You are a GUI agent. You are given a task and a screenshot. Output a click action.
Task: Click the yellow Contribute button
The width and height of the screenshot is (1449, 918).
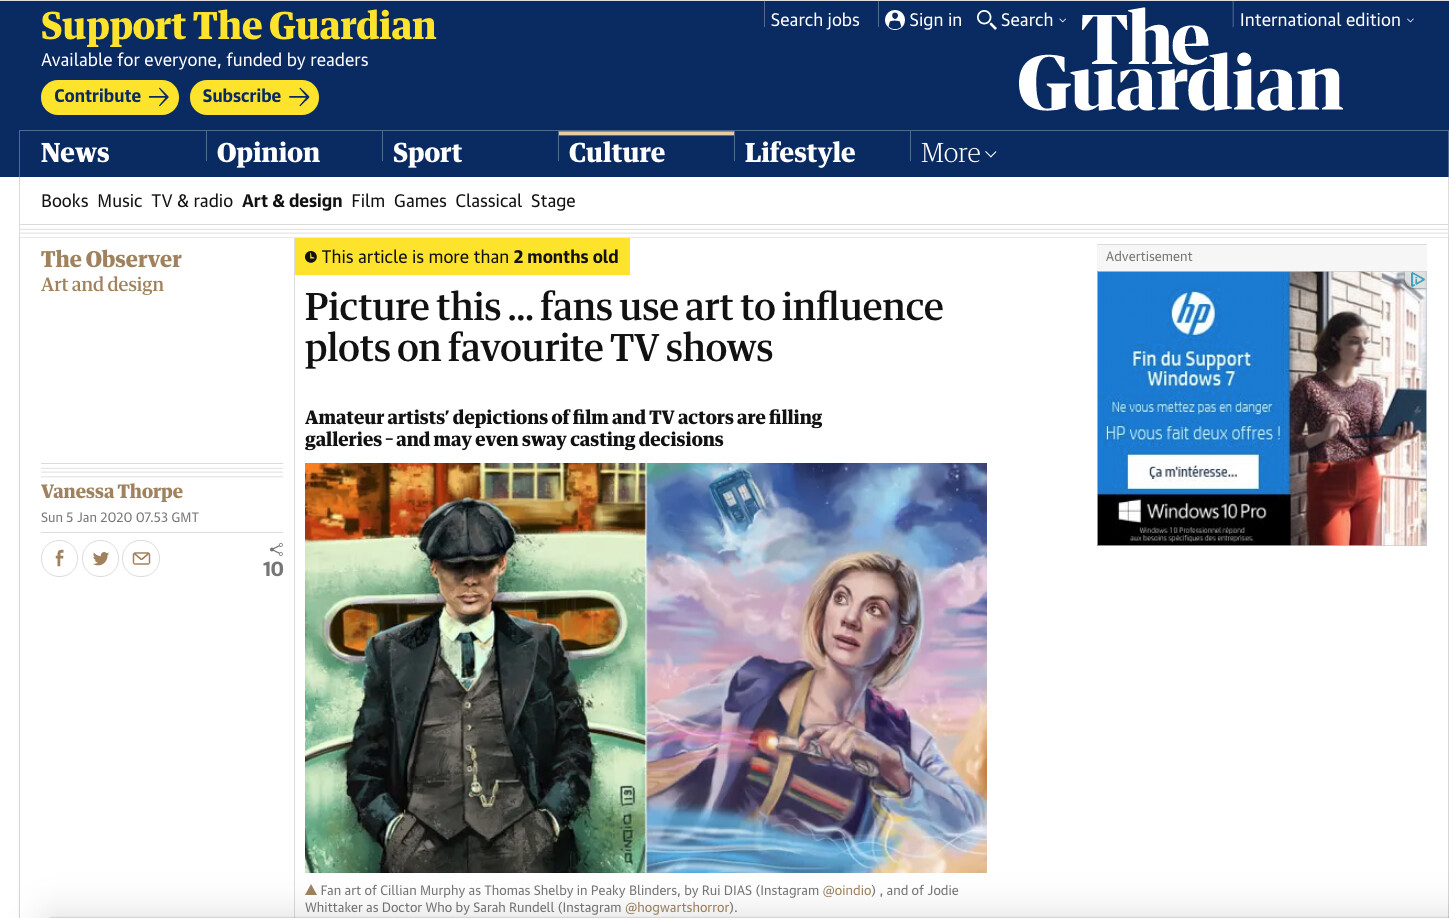point(110,97)
